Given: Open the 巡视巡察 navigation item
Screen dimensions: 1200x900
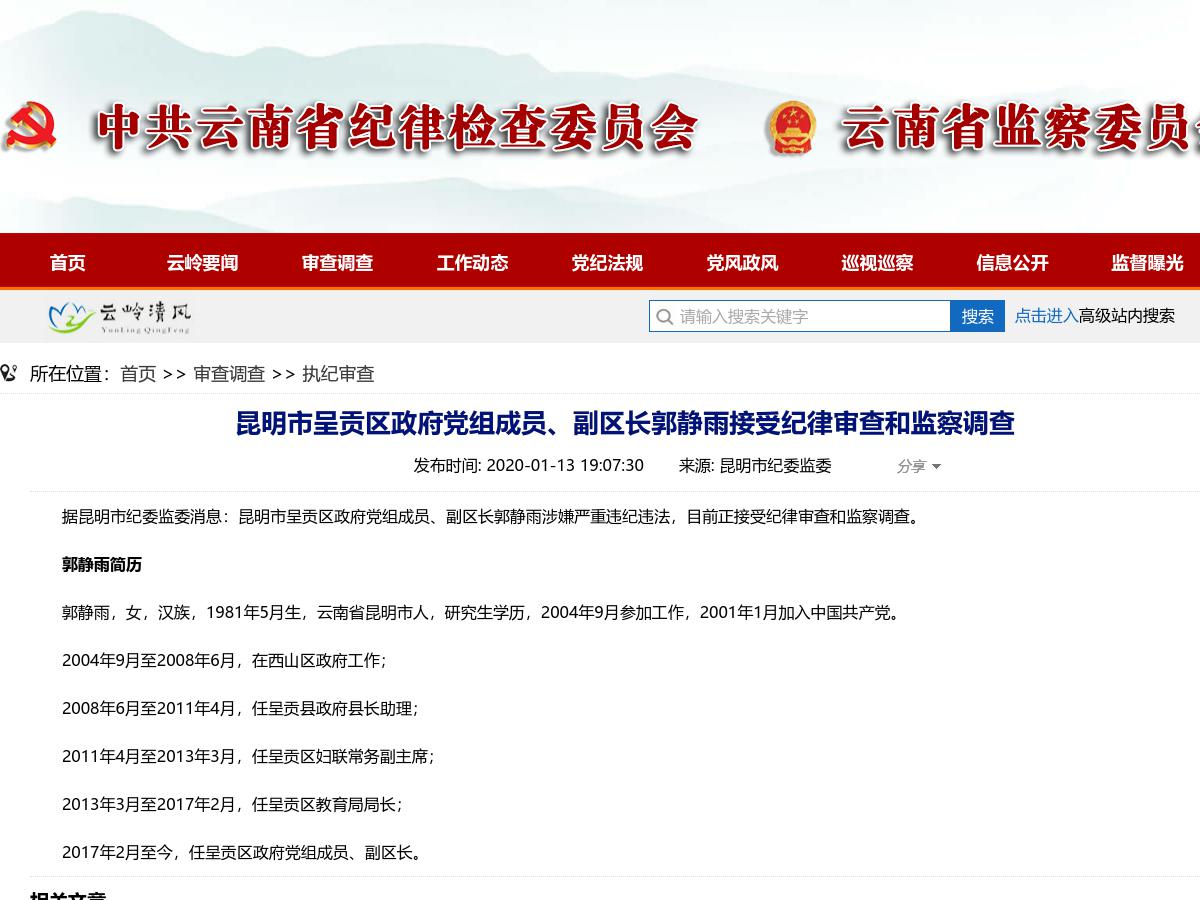Looking at the screenshot, I should point(877,263).
